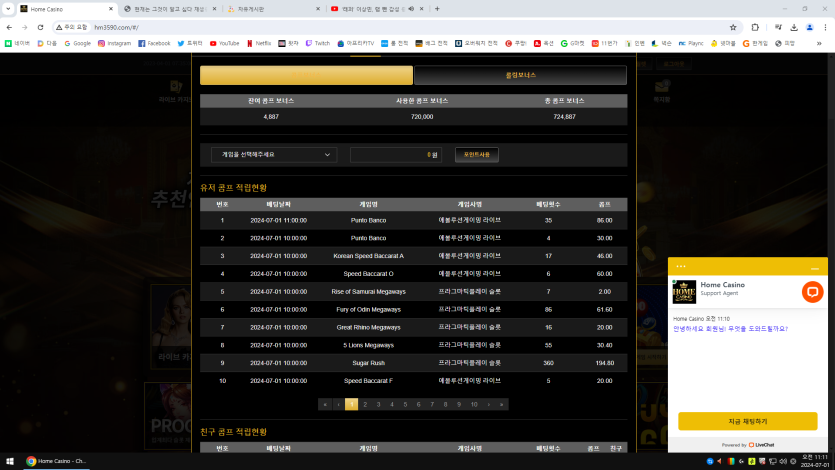Jump to the first page with «
This screenshot has height=470, width=835.
pyautogui.click(x=325, y=405)
